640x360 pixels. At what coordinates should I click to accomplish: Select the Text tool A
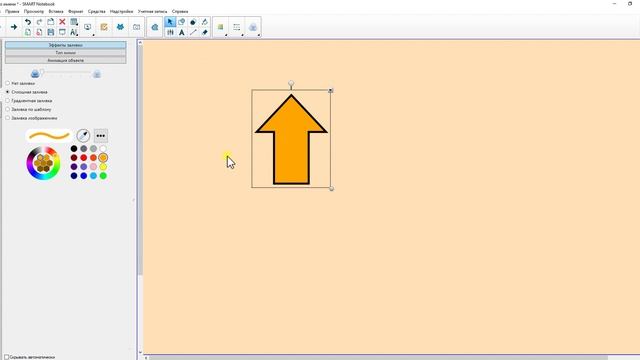pyautogui.click(x=182, y=32)
